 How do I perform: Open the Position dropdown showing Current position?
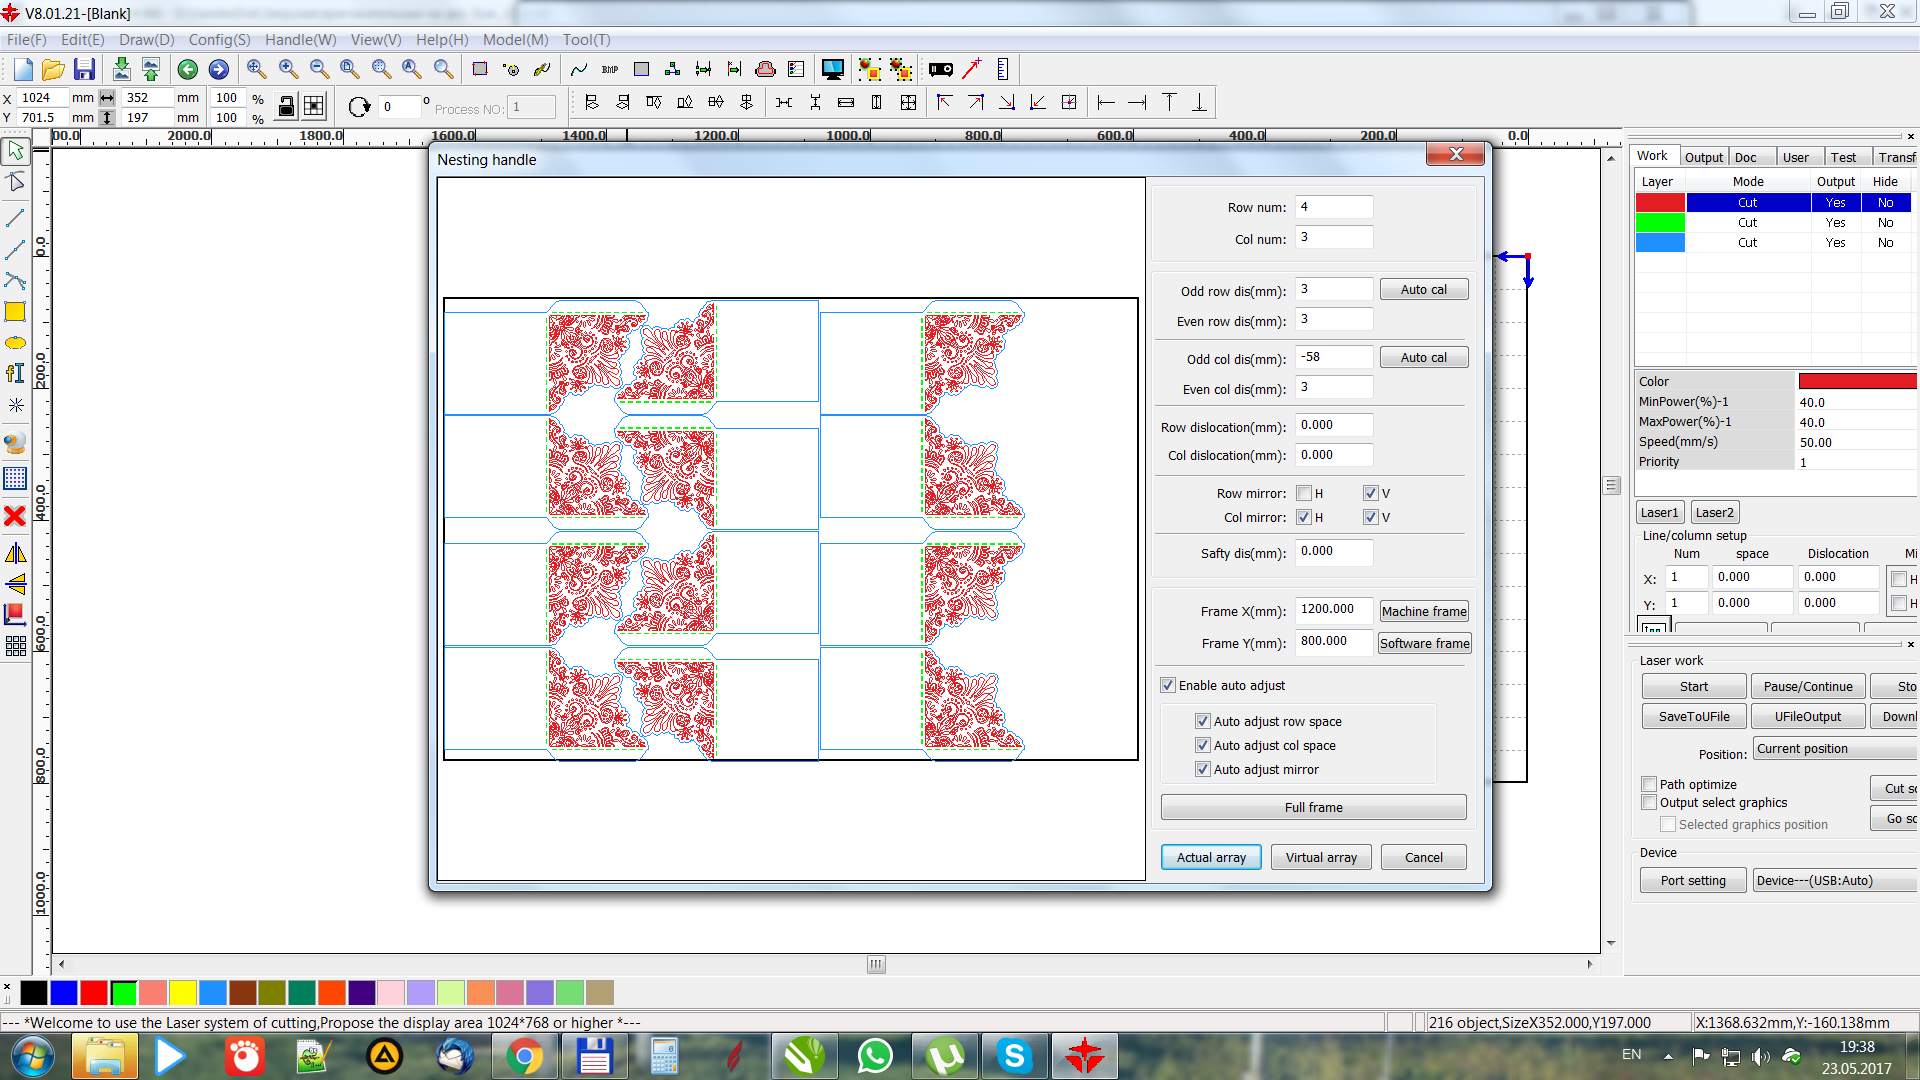1835,749
